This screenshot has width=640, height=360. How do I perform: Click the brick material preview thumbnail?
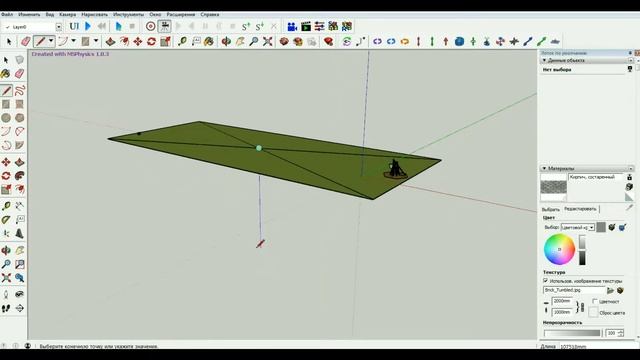pos(553,187)
